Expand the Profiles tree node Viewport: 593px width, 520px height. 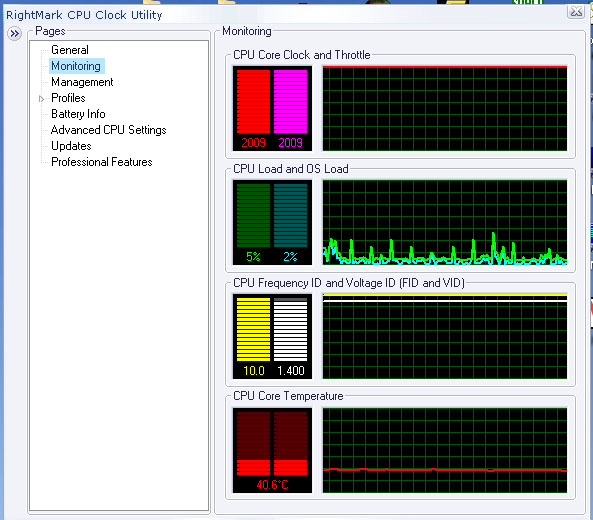tap(41, 99)
